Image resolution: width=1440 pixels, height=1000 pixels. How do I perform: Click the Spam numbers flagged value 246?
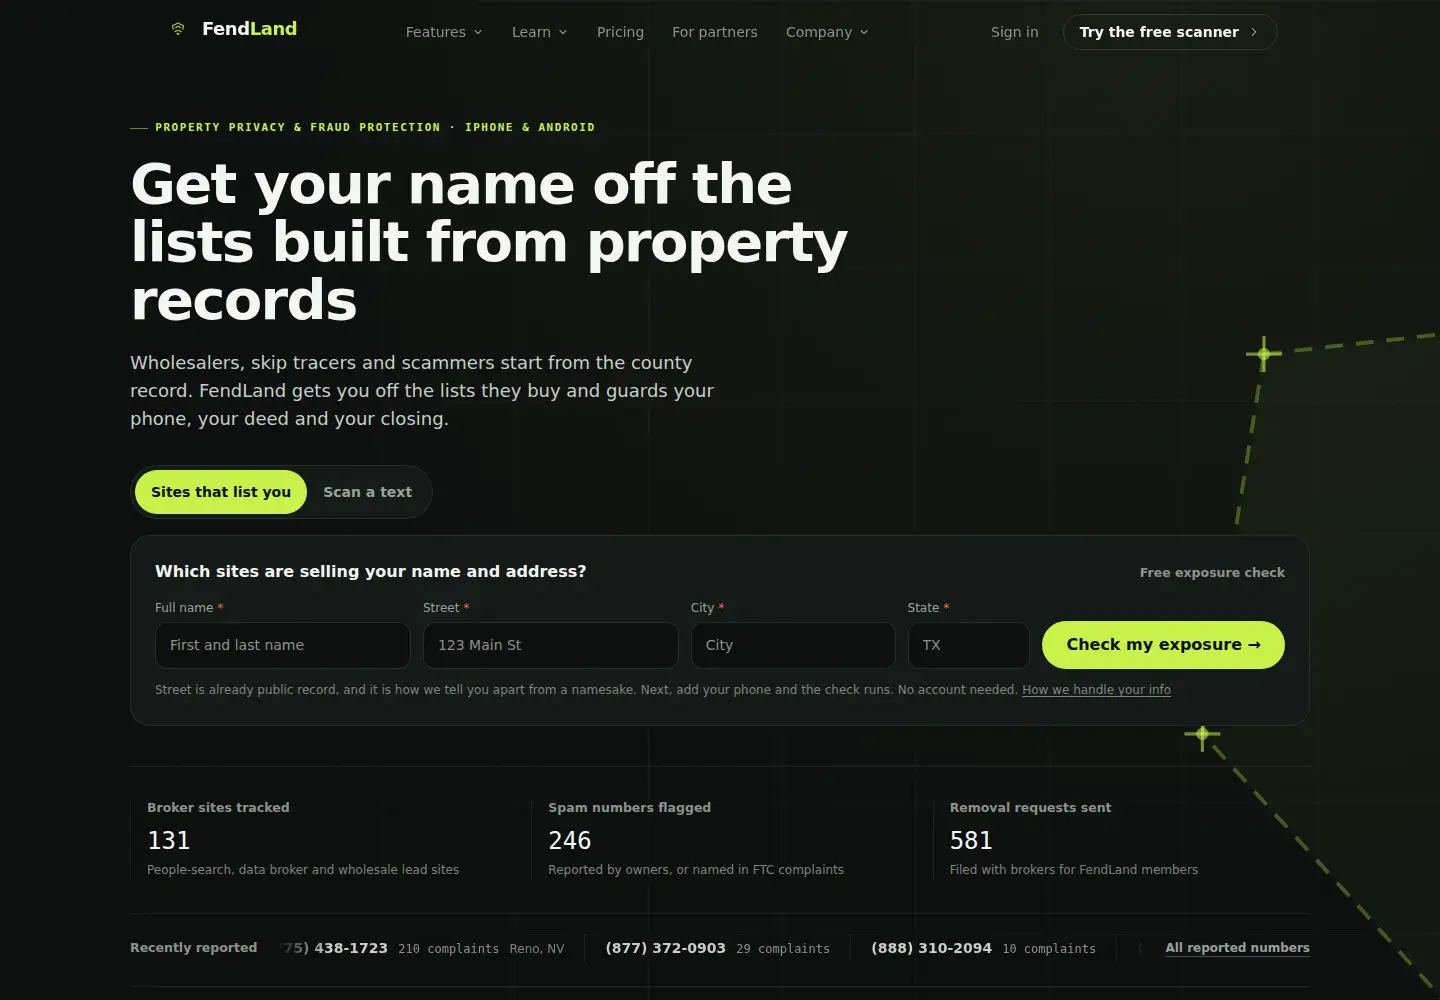570,840
